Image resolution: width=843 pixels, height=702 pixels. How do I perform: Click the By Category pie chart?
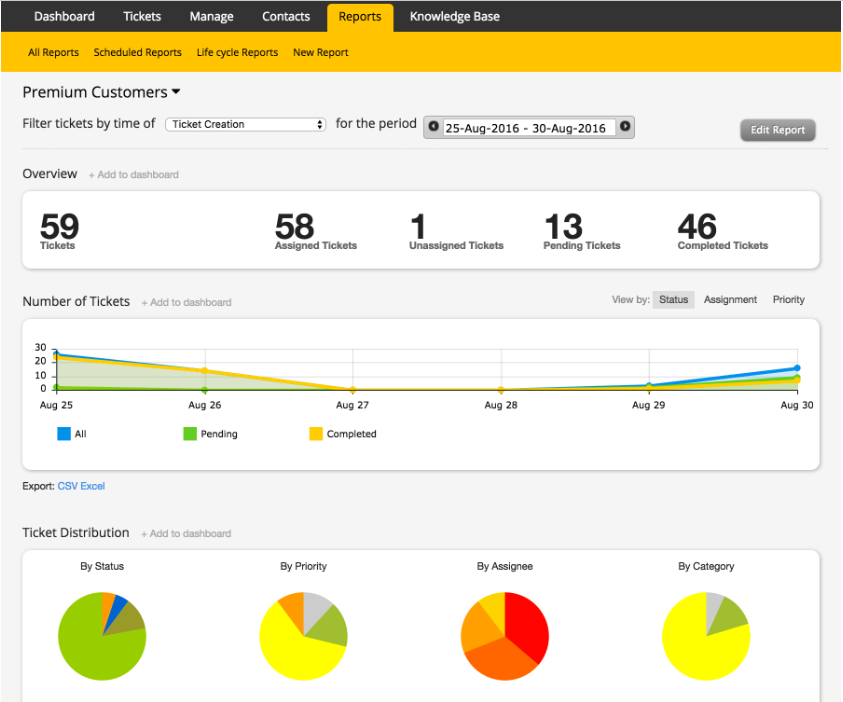[x=706, y=636]
